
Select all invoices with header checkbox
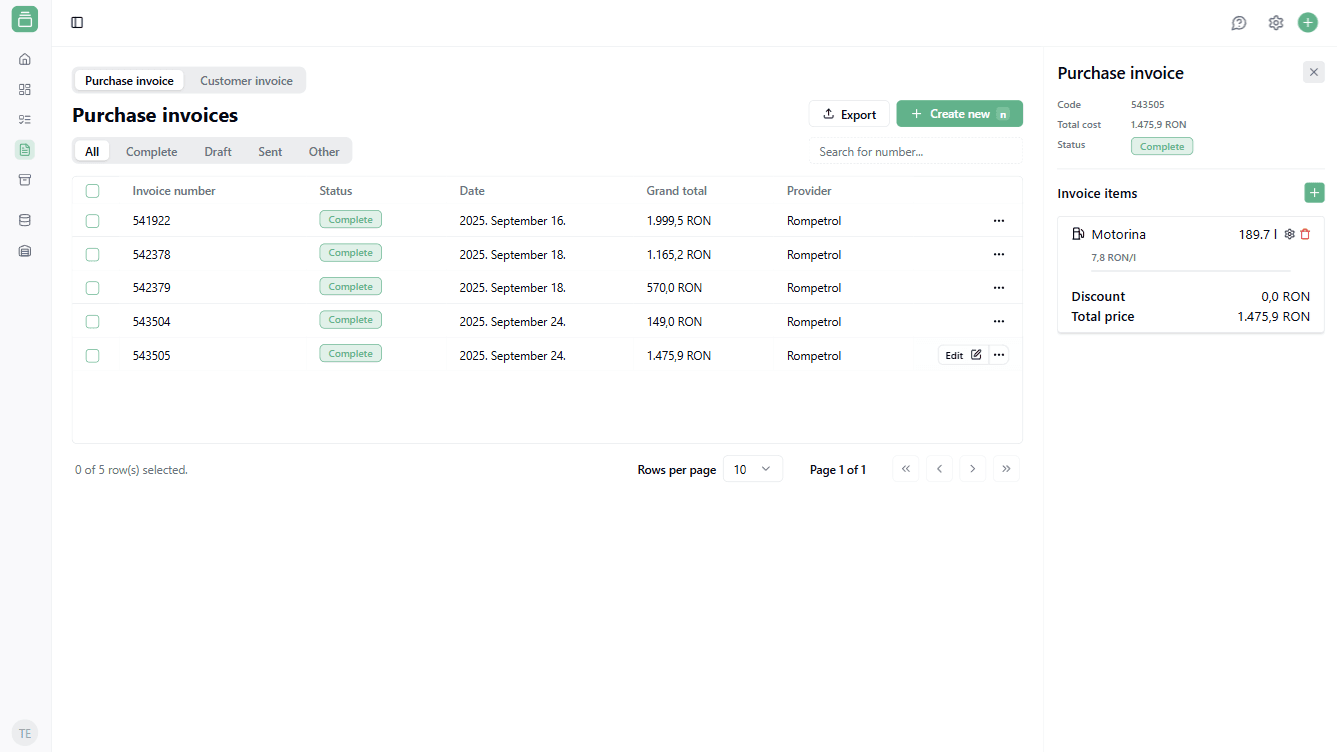coord(93,191)
